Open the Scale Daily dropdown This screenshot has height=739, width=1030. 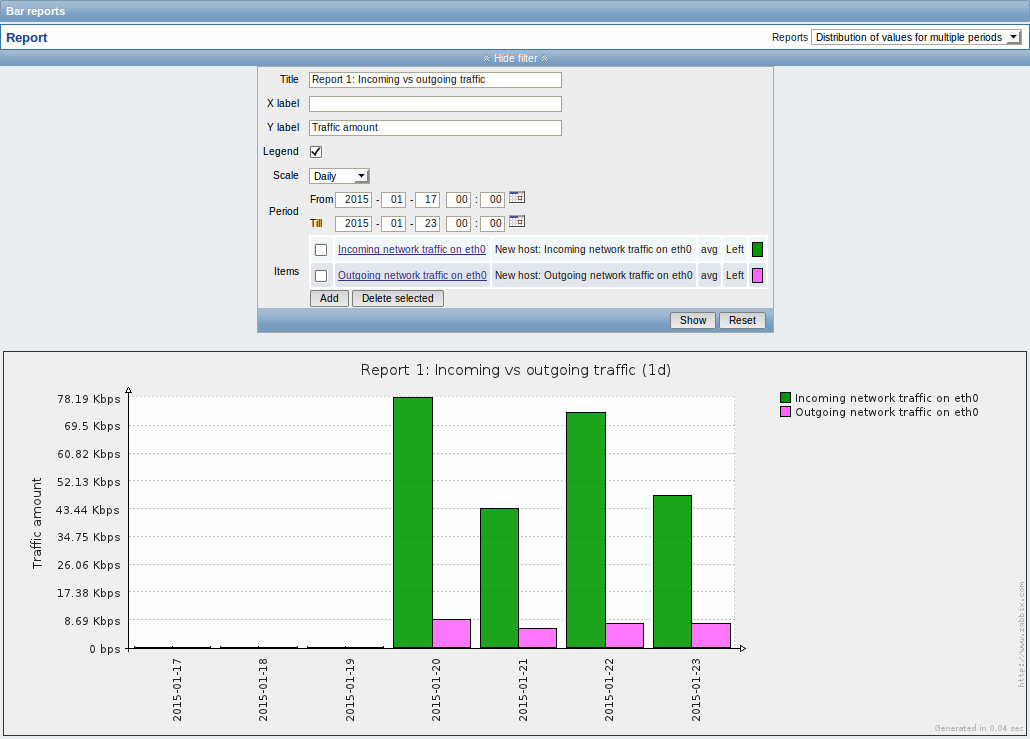coord(339,176)
